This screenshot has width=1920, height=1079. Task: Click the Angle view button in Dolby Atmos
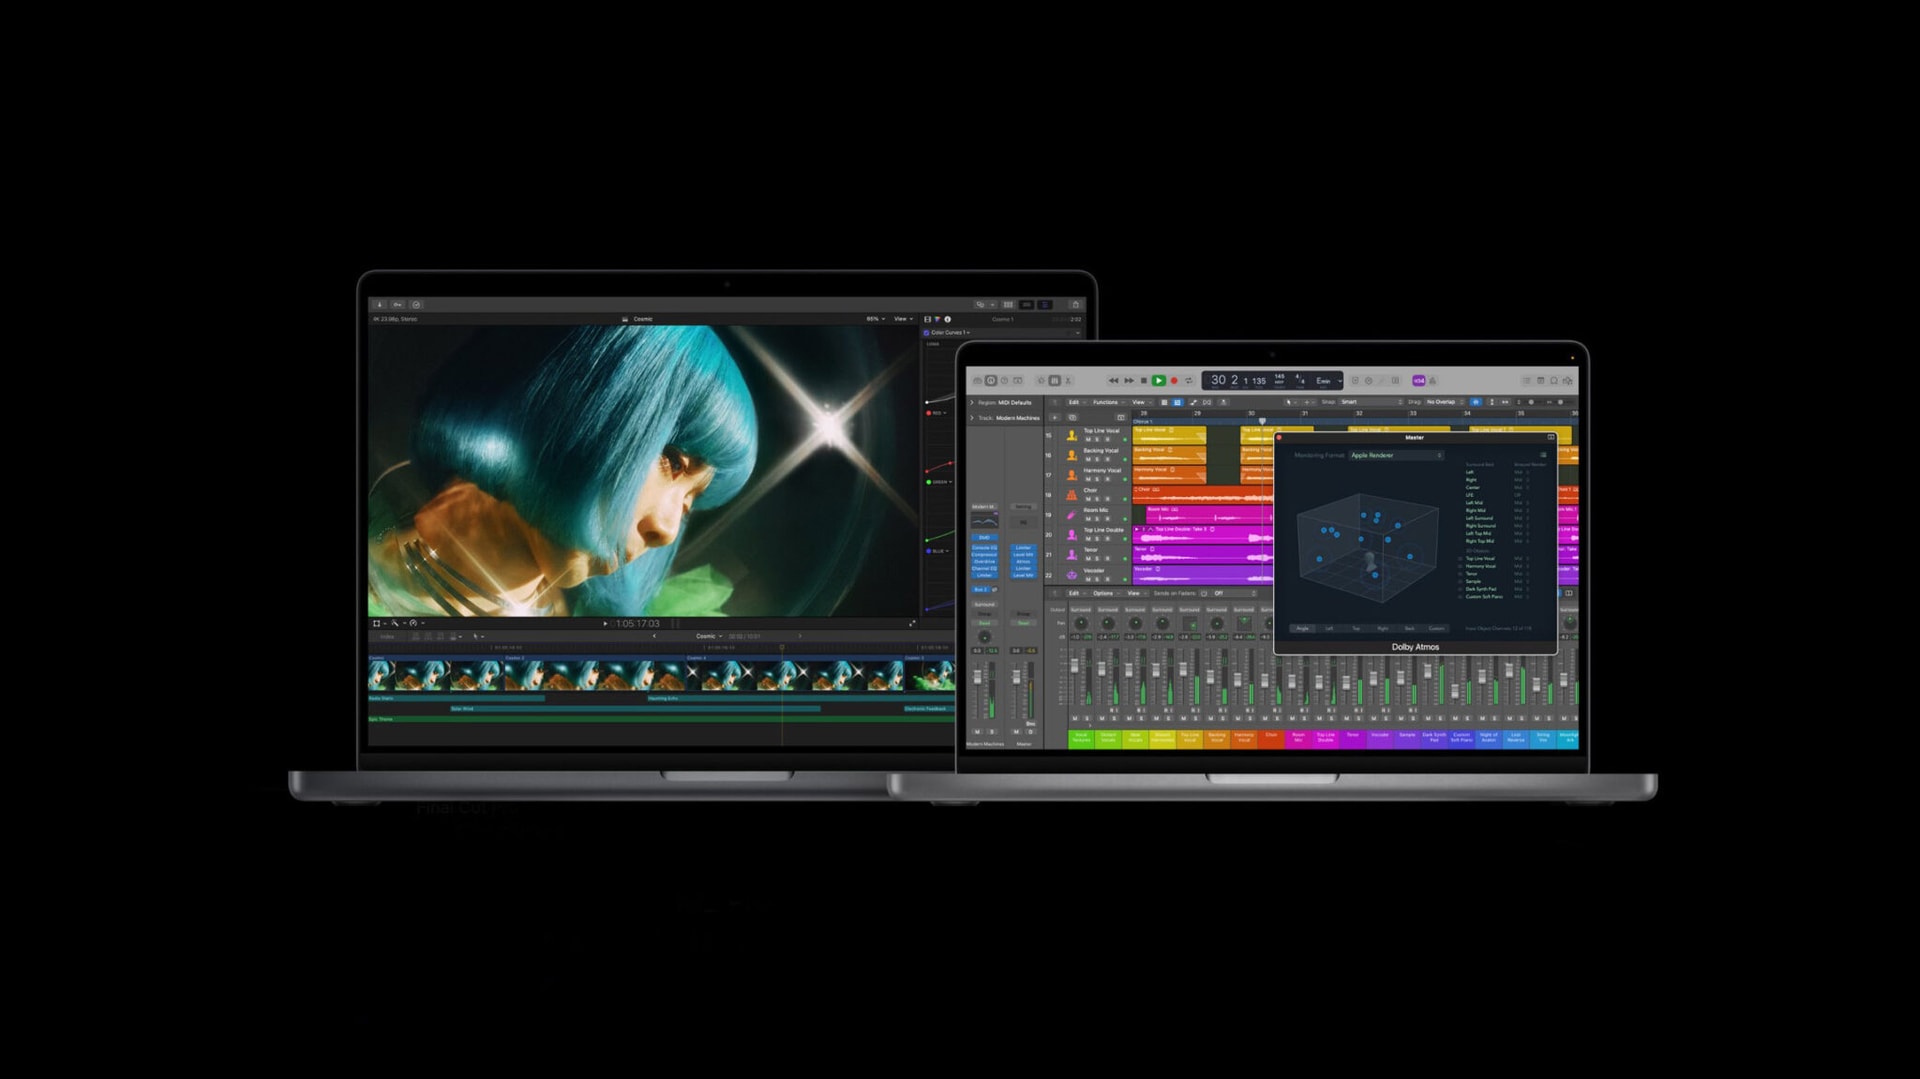1302,629
